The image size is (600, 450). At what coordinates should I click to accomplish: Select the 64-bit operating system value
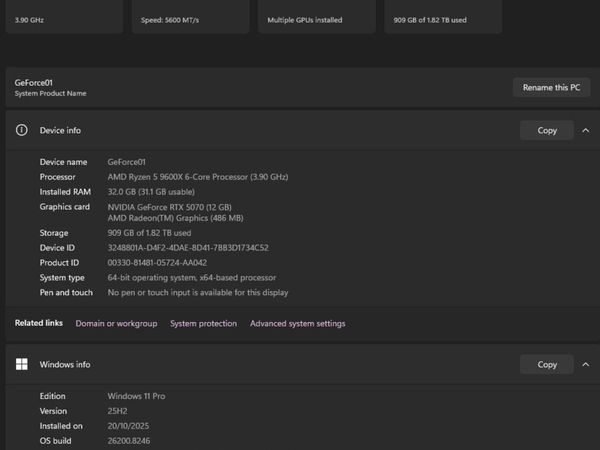[x=192, y=277]
